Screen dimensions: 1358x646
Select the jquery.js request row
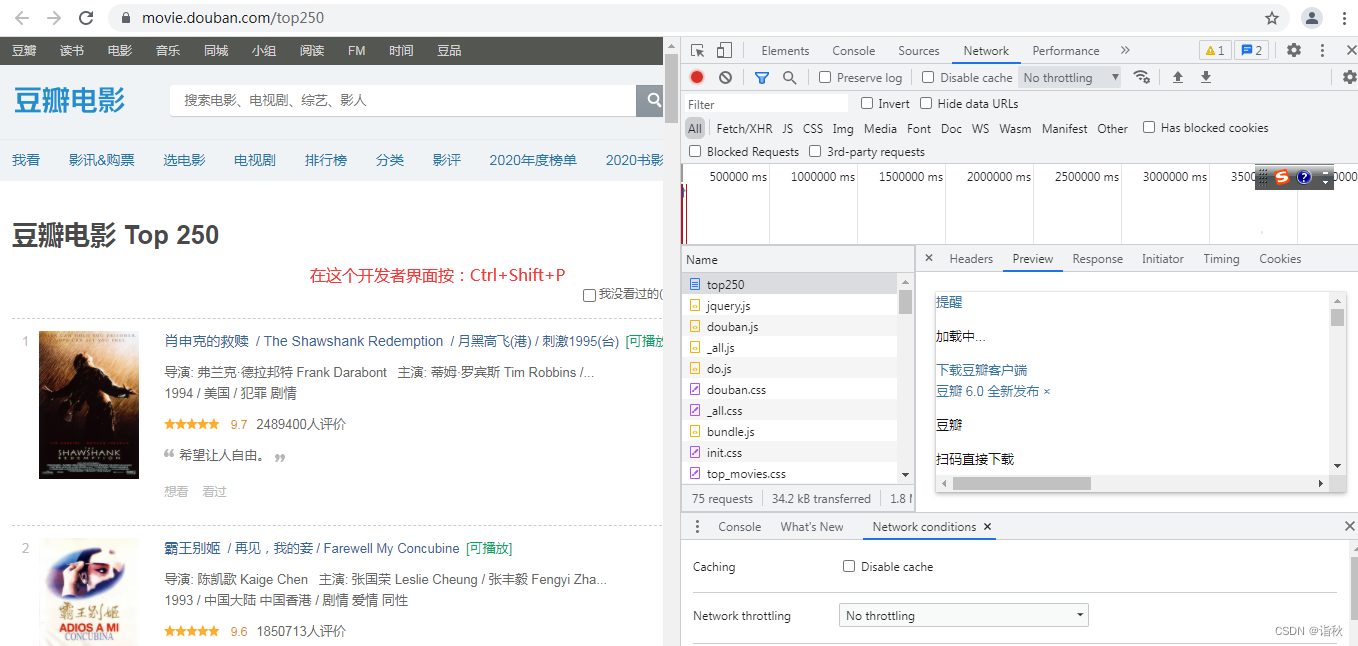tap(791, 306)
